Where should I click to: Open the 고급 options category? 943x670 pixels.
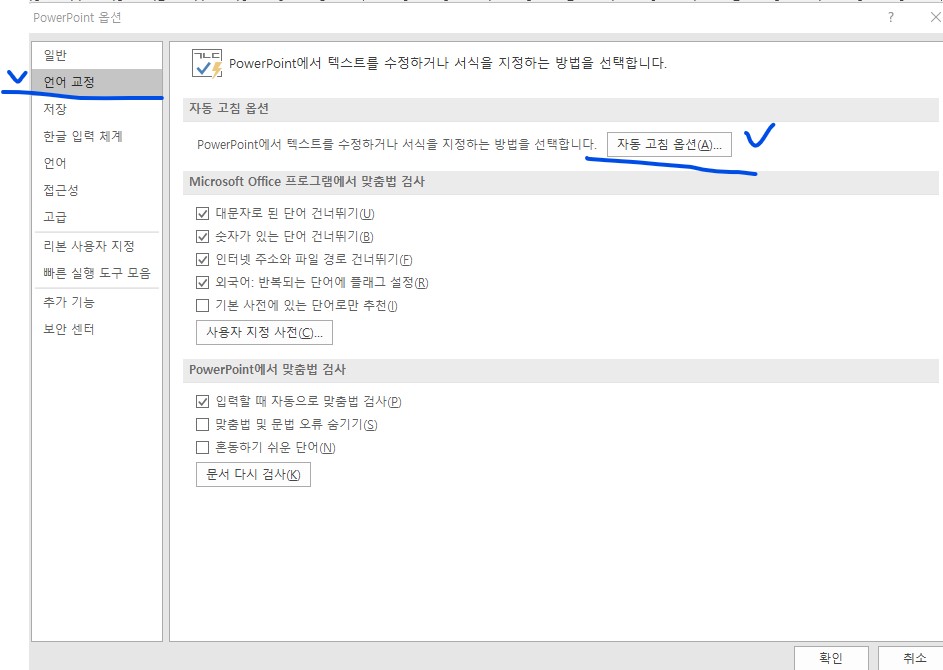coord(97,217)
